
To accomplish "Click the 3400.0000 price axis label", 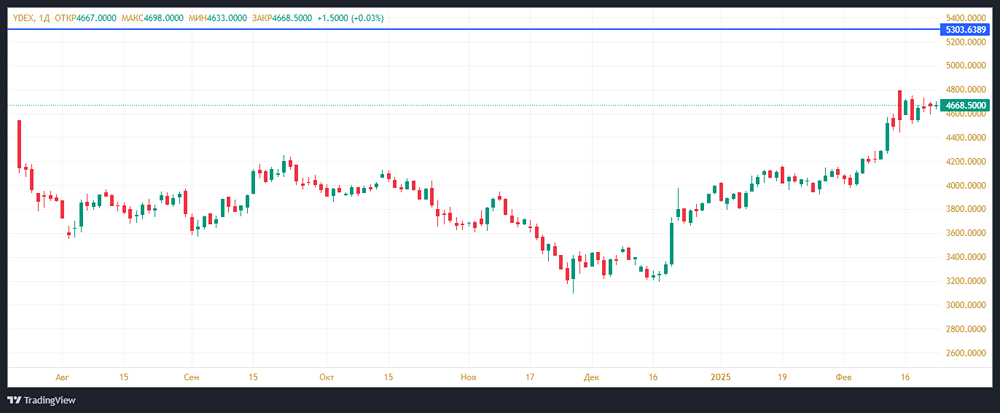I will 967,257.
